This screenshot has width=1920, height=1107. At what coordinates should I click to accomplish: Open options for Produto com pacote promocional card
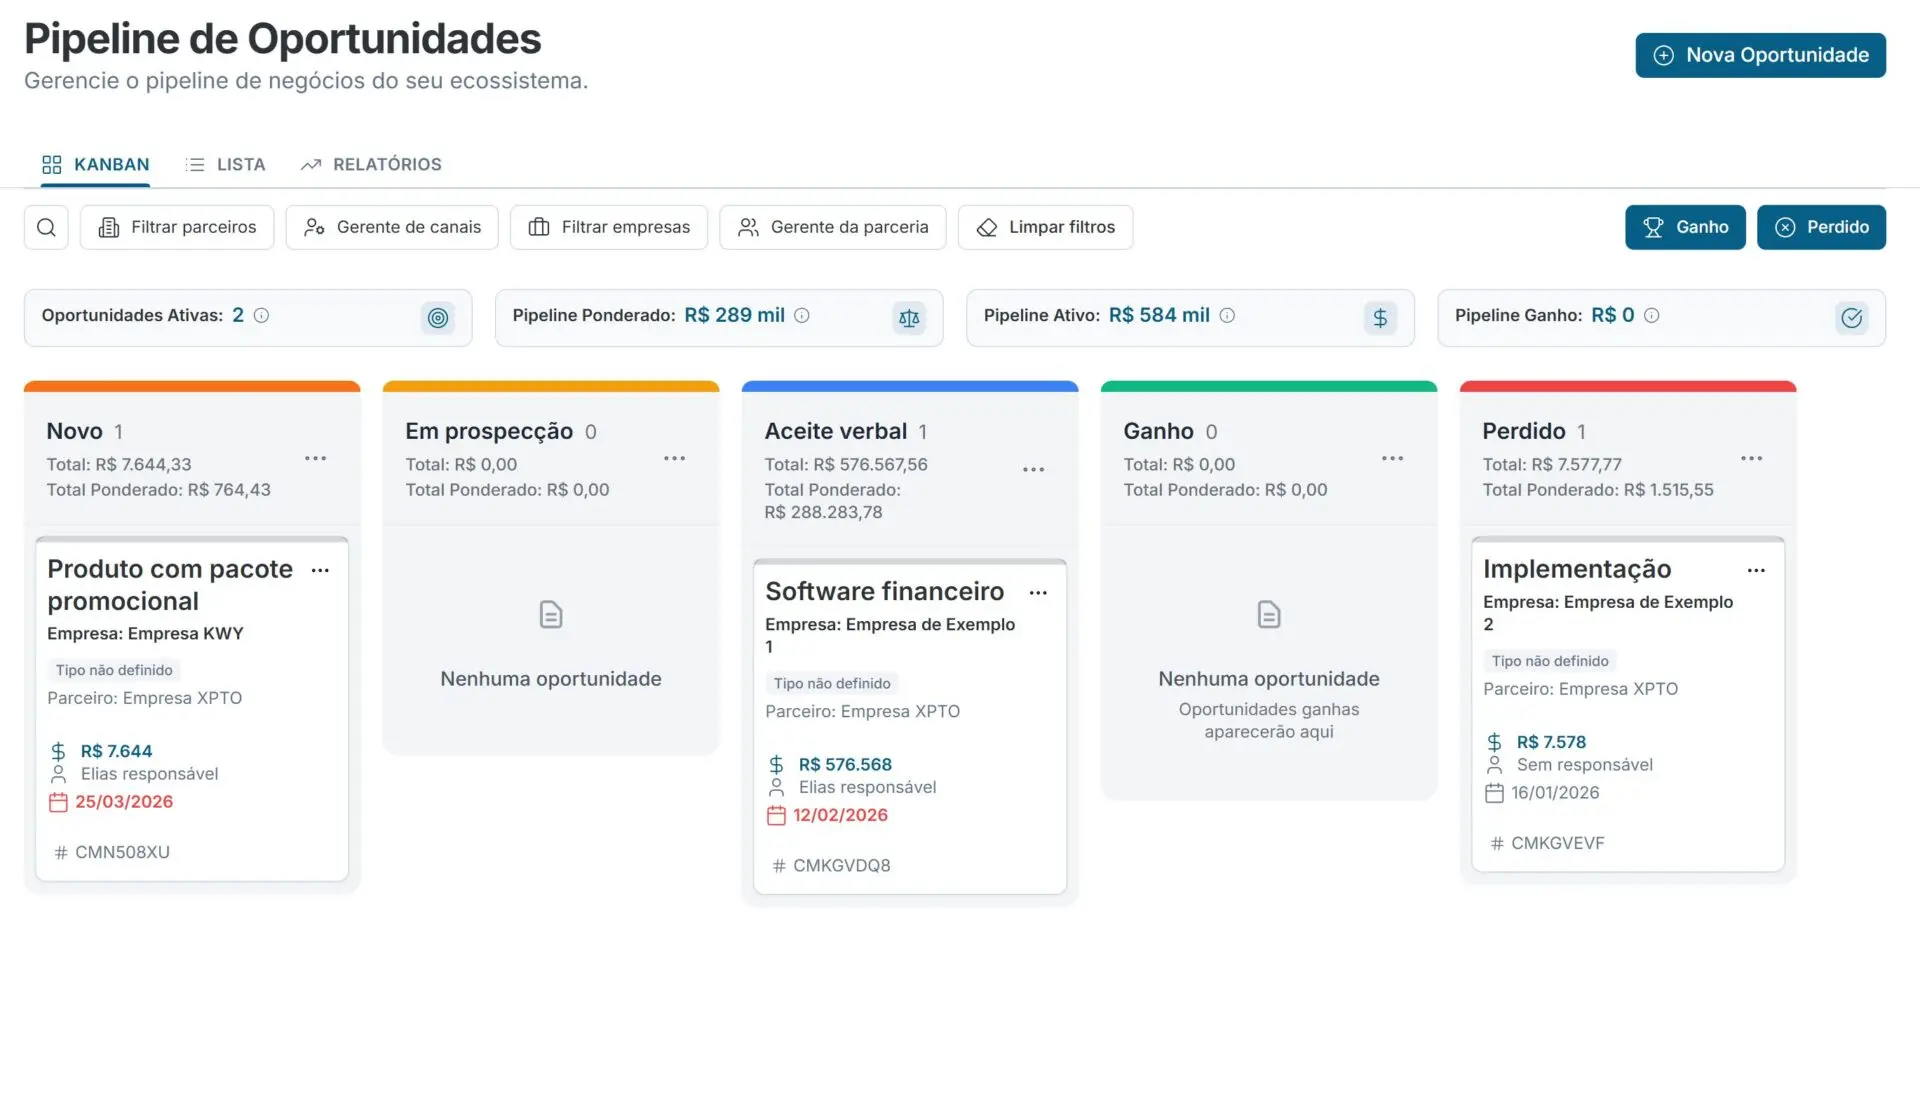[x=320, y=571]
